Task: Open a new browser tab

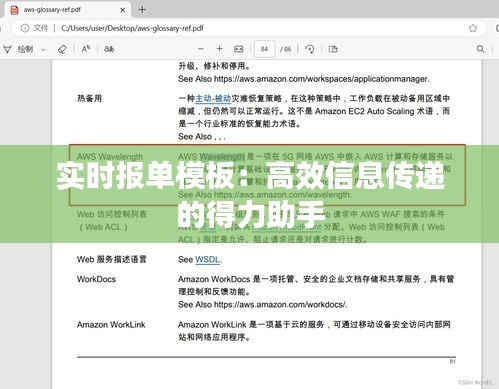Action: [x=142, y=10]
